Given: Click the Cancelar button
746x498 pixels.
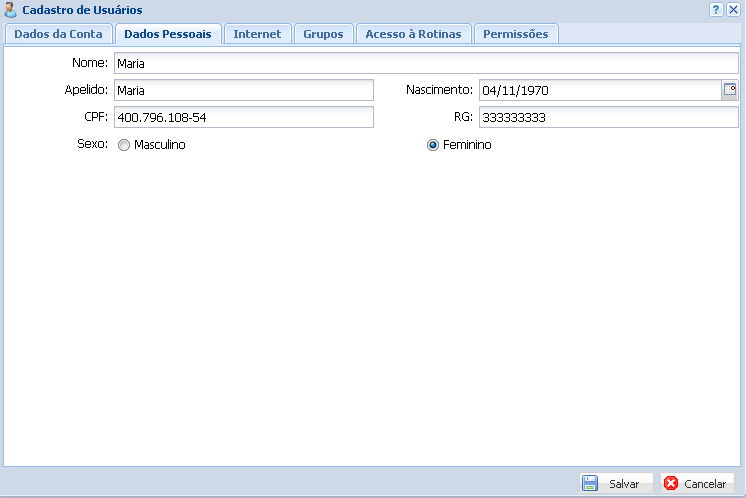Looking at the screenshot, I should [x=697, y=483].
